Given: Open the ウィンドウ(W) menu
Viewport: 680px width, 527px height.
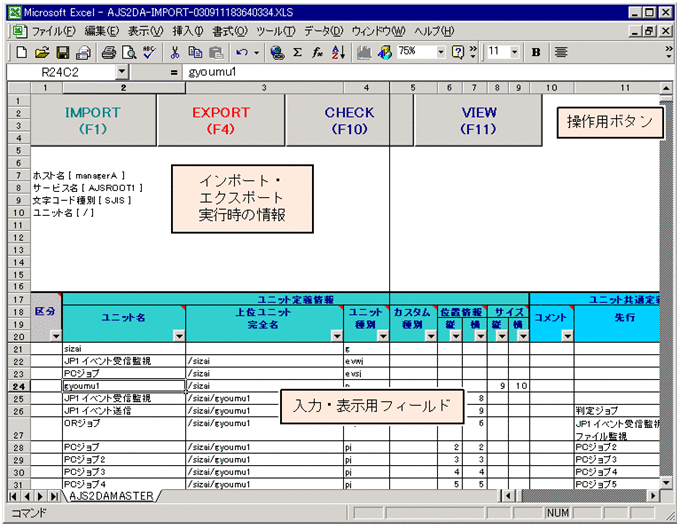Looking at the screenshot, I should click(x=379, y=31).
